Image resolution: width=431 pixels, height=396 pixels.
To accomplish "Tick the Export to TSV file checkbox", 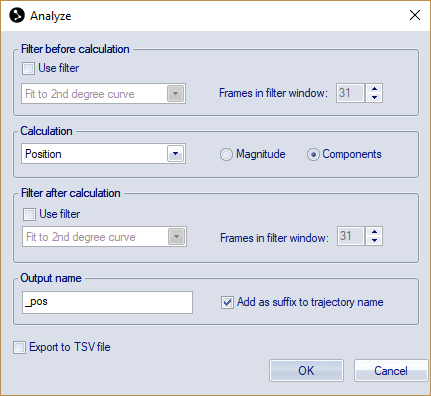I will coord(19,347).
